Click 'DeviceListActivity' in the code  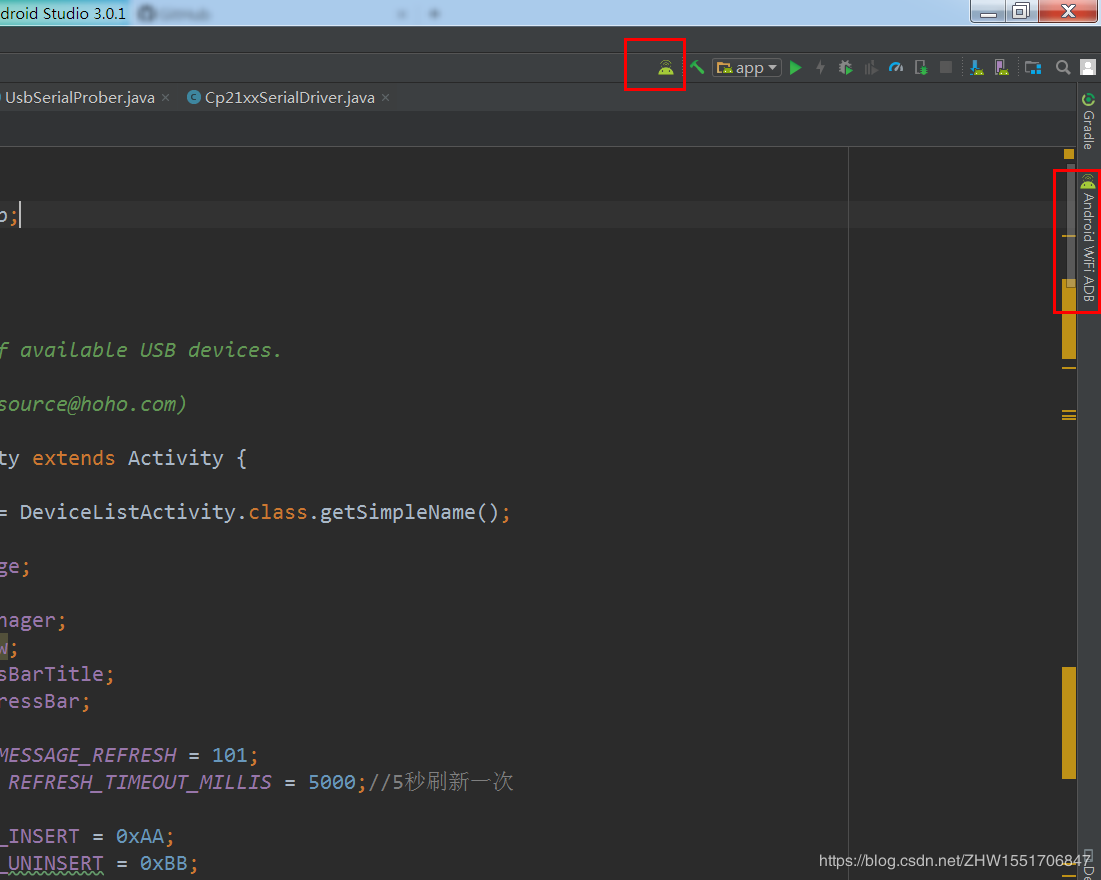128,512
